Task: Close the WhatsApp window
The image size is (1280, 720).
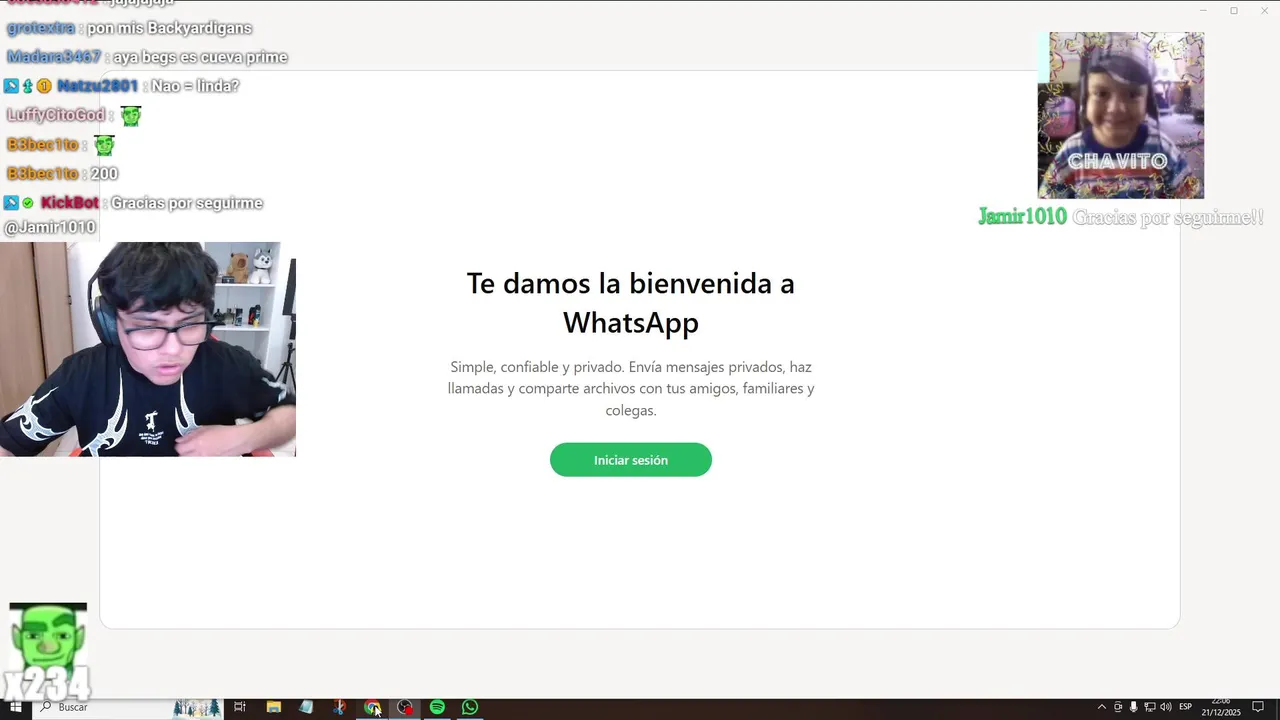Action: tap(1264, 11)
